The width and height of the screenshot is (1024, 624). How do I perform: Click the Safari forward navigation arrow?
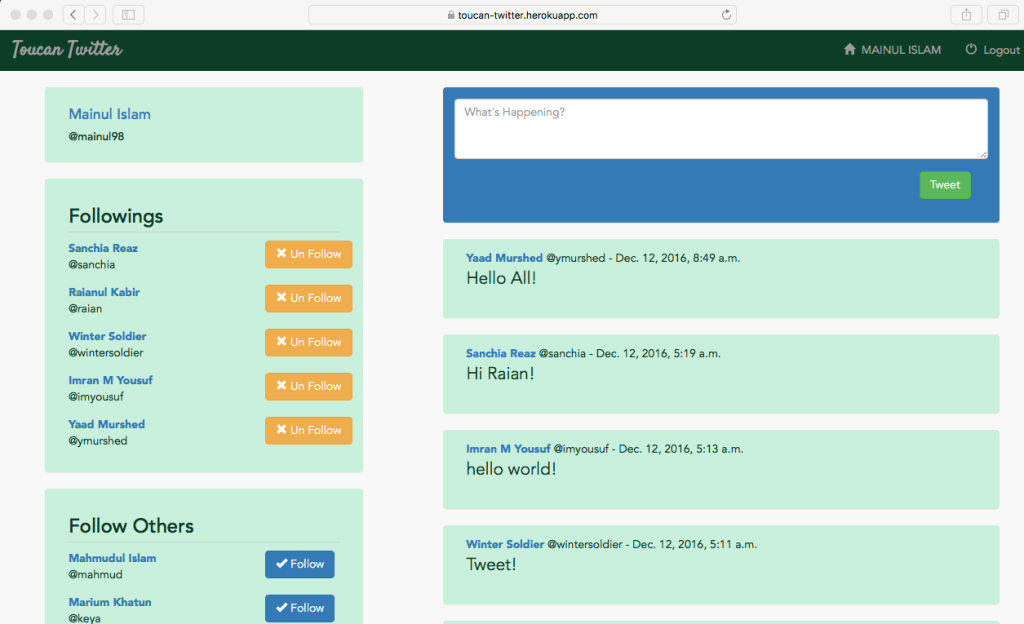tap(95, 15)
